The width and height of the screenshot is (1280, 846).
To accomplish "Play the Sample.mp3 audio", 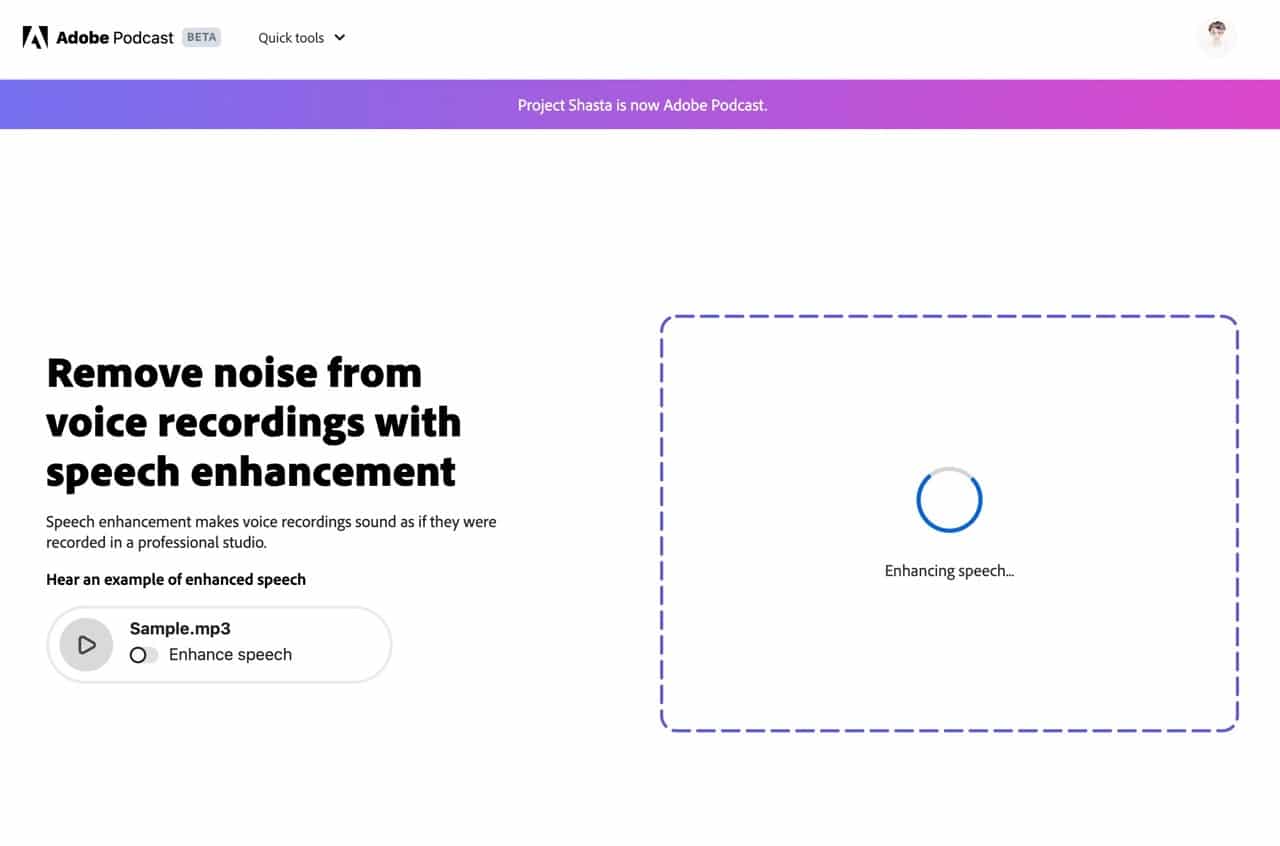I will pyautogui.click(x=87, y=645).
